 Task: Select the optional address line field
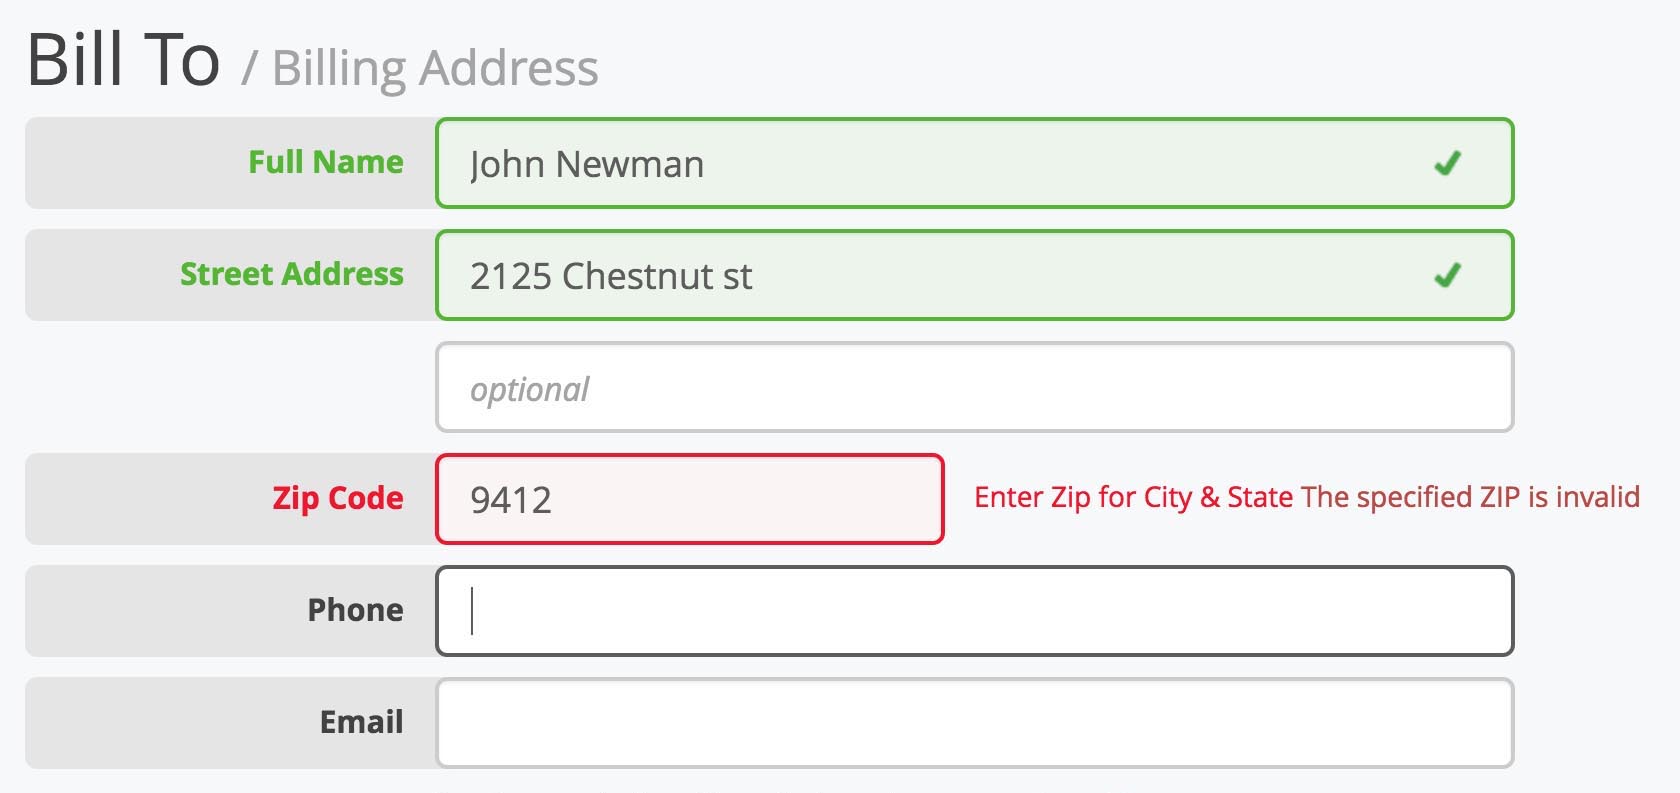(x=975, y=387)
